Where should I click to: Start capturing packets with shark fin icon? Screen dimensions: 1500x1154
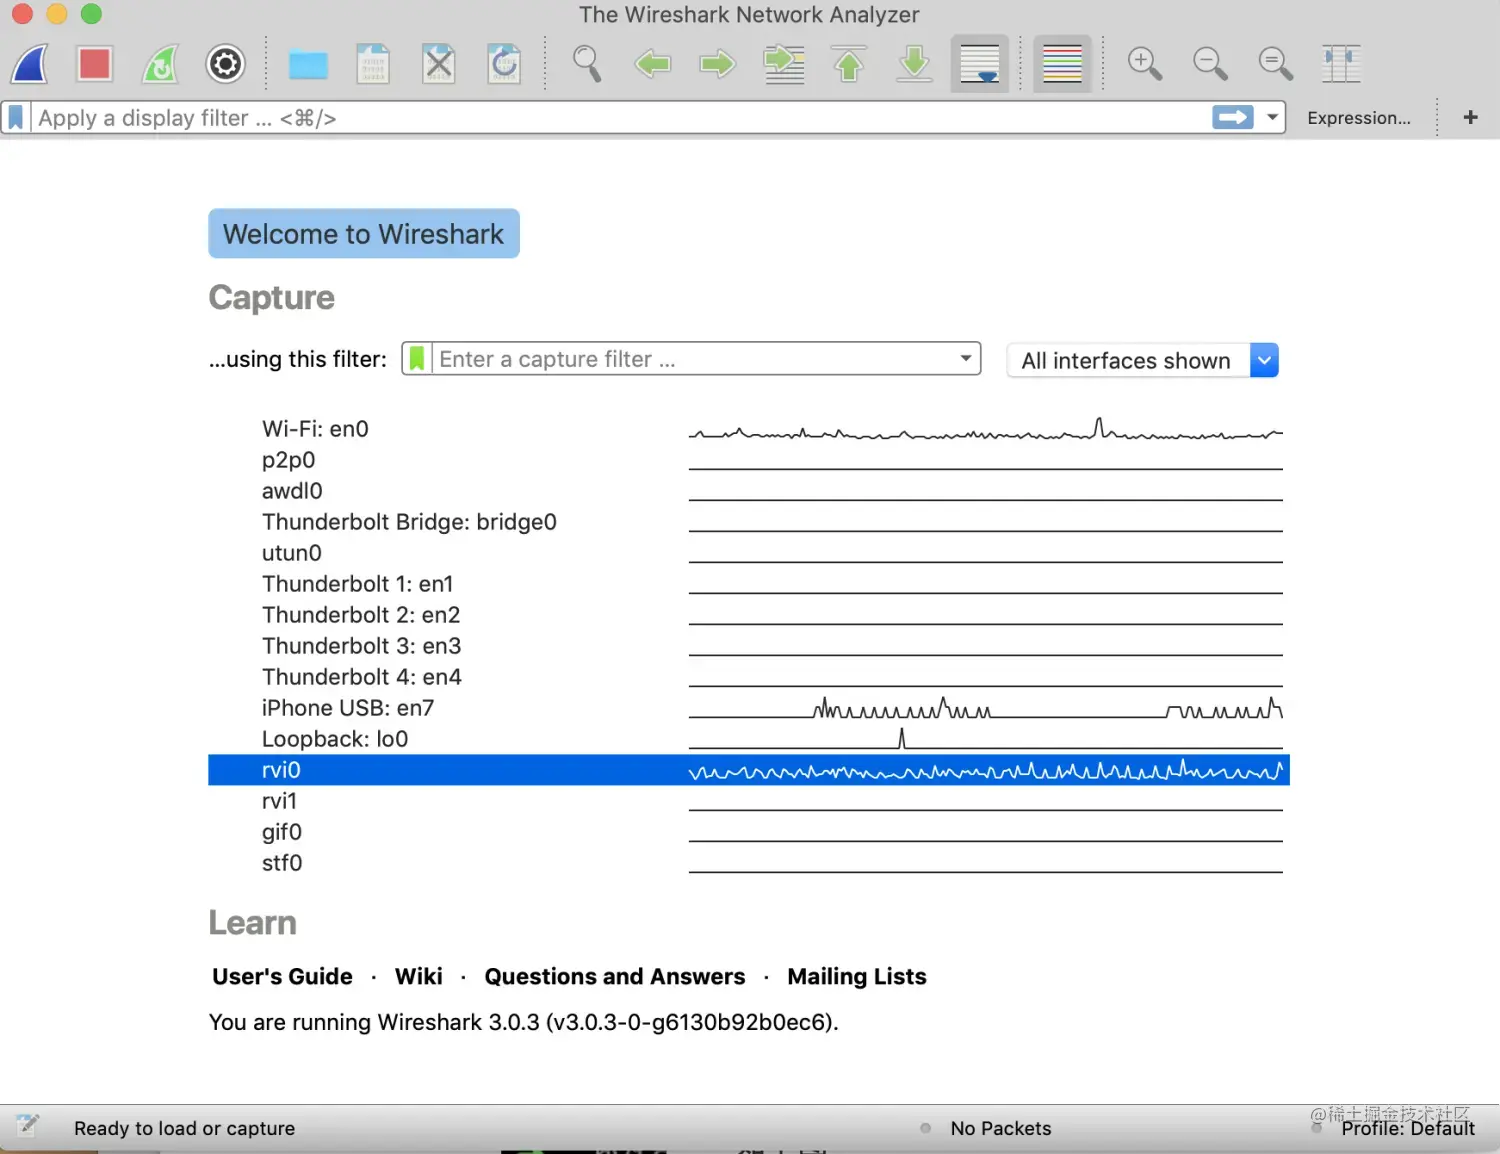30,64
